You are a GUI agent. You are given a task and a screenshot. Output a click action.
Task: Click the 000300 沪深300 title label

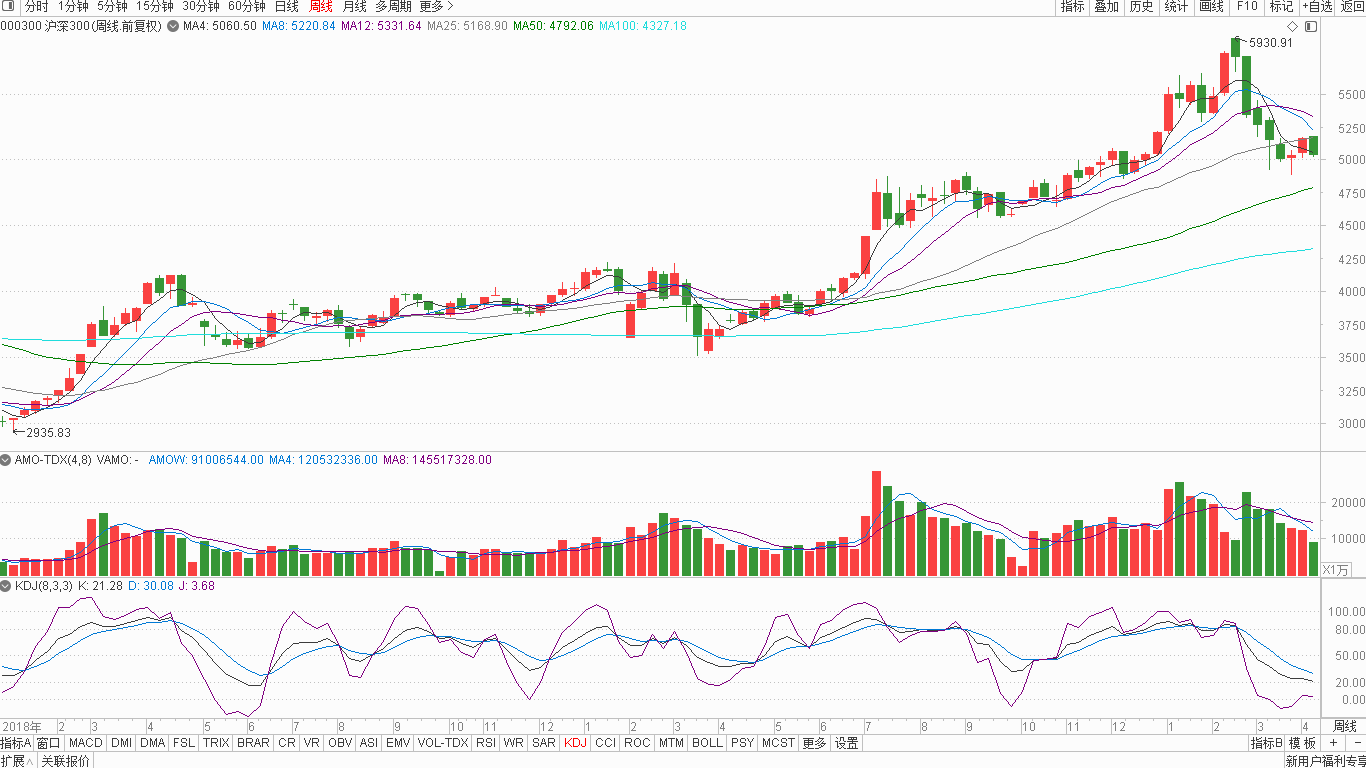coord(81,26)
